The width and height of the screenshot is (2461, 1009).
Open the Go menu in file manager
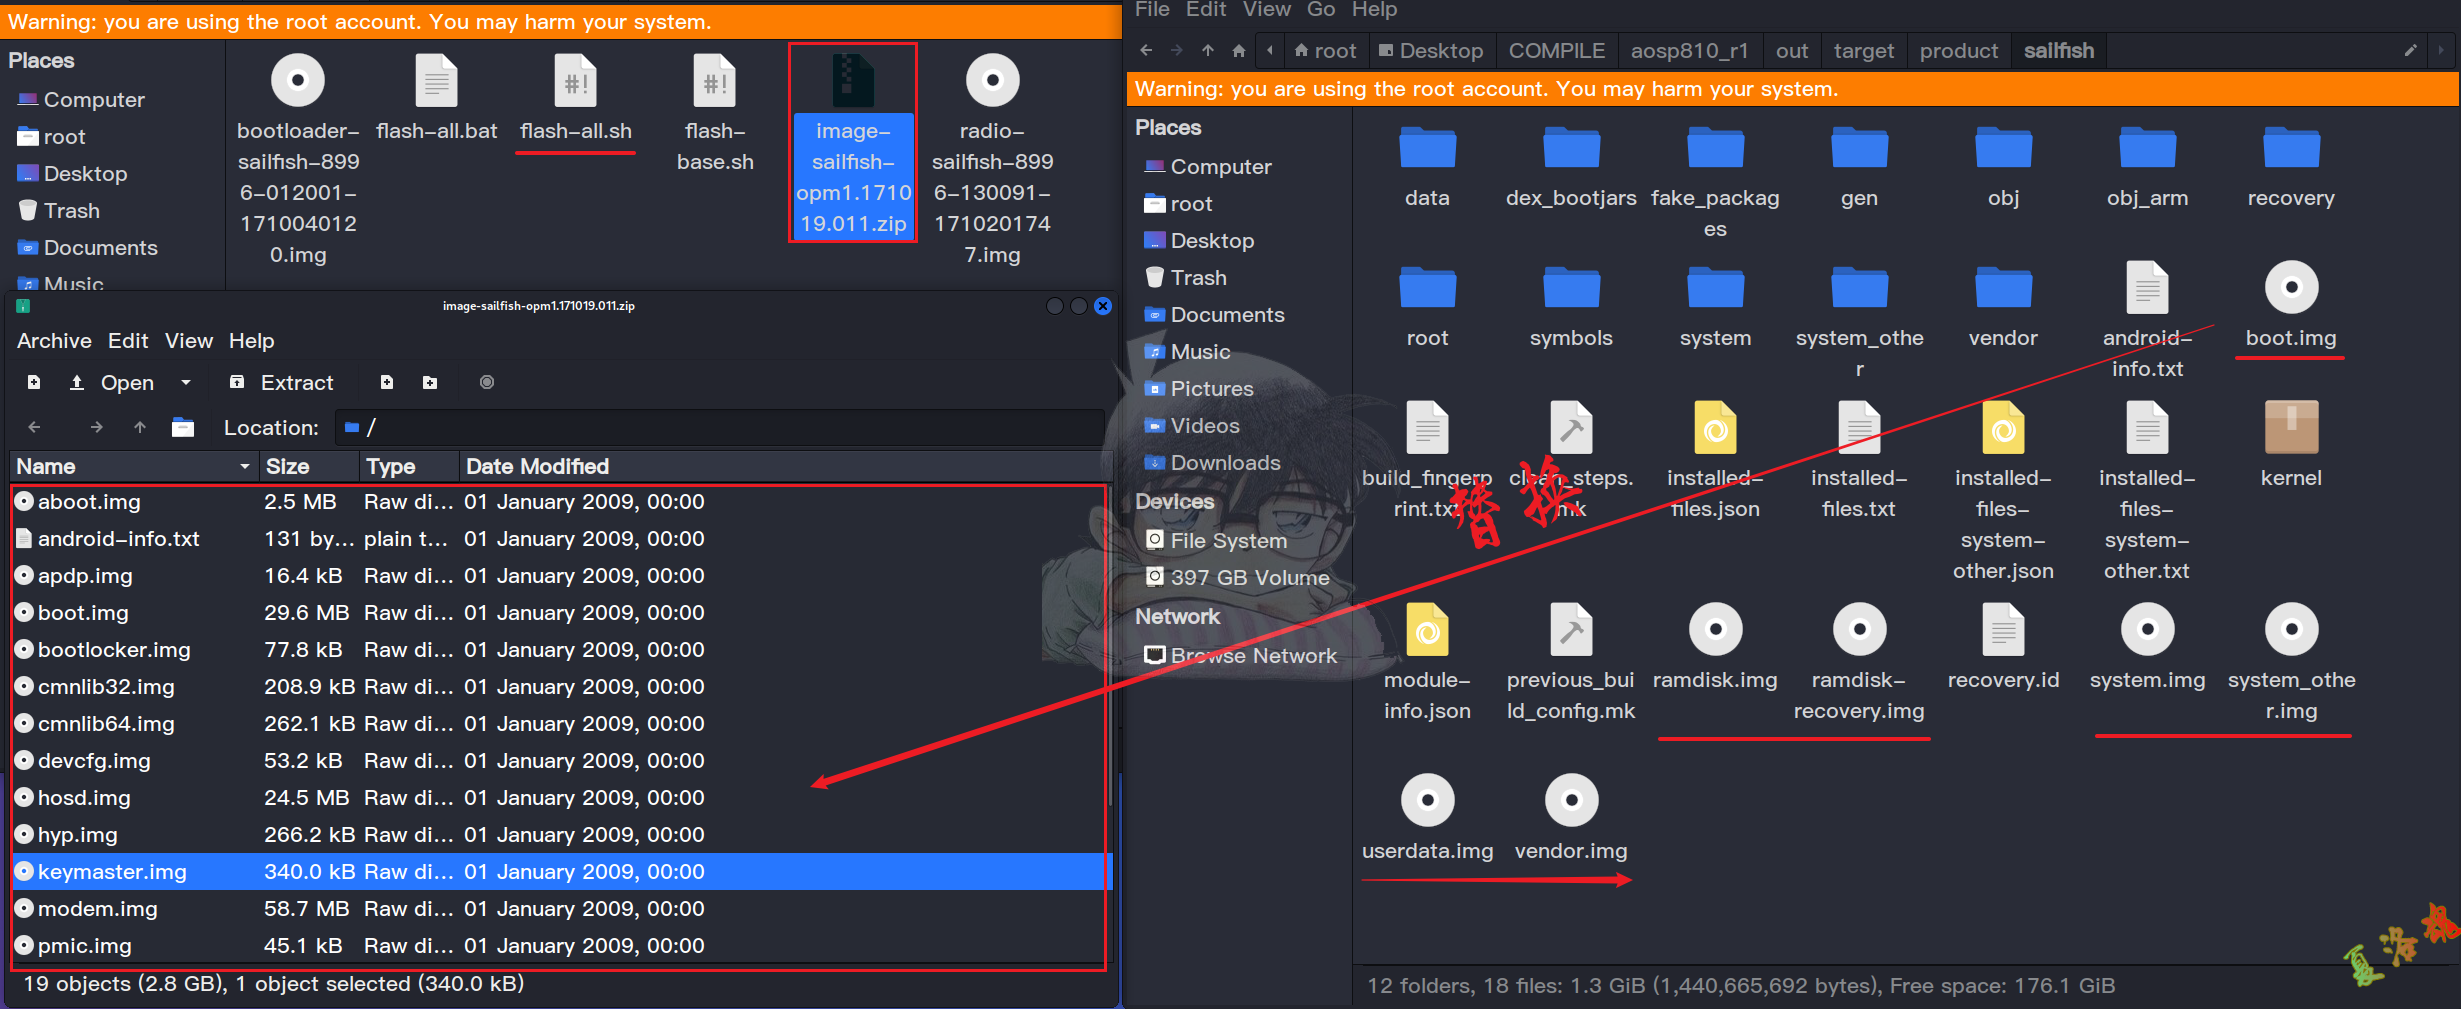pyautogui.click(x=1320, y=10)
